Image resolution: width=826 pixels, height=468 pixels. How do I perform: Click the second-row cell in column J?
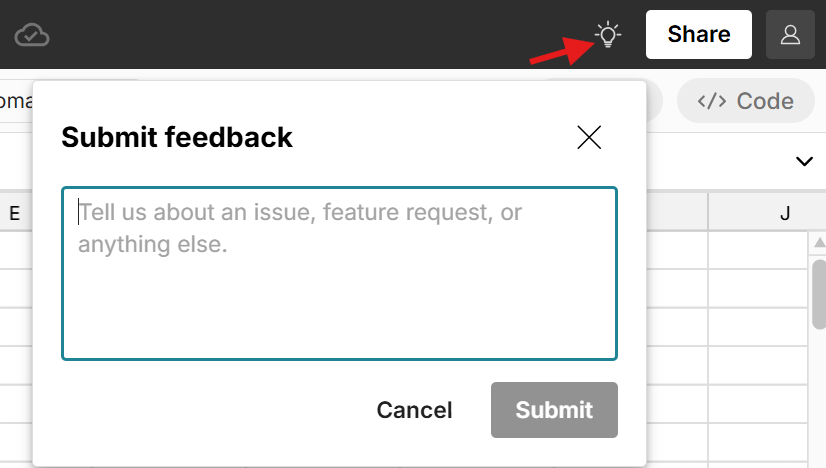tap(757, 289)
